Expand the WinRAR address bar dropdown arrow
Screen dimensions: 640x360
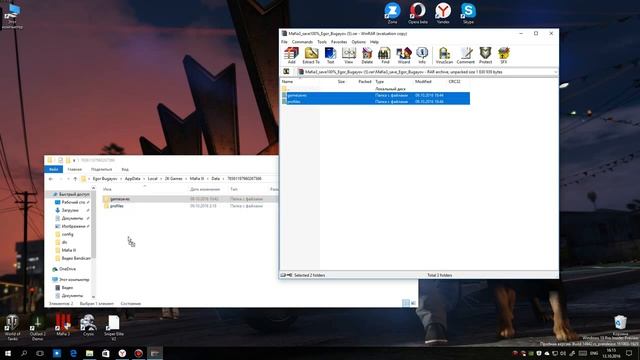click(x=555, y=72)
